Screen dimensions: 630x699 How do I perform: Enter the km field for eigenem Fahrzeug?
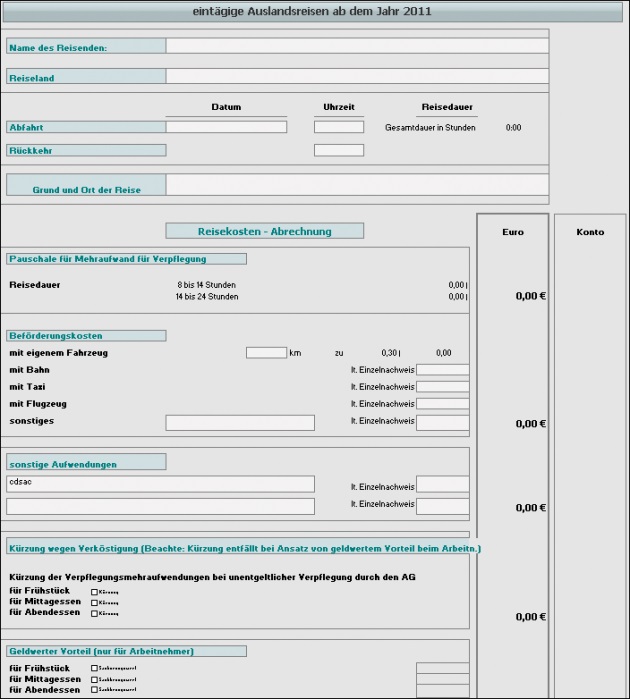click(x=266, y=352)
